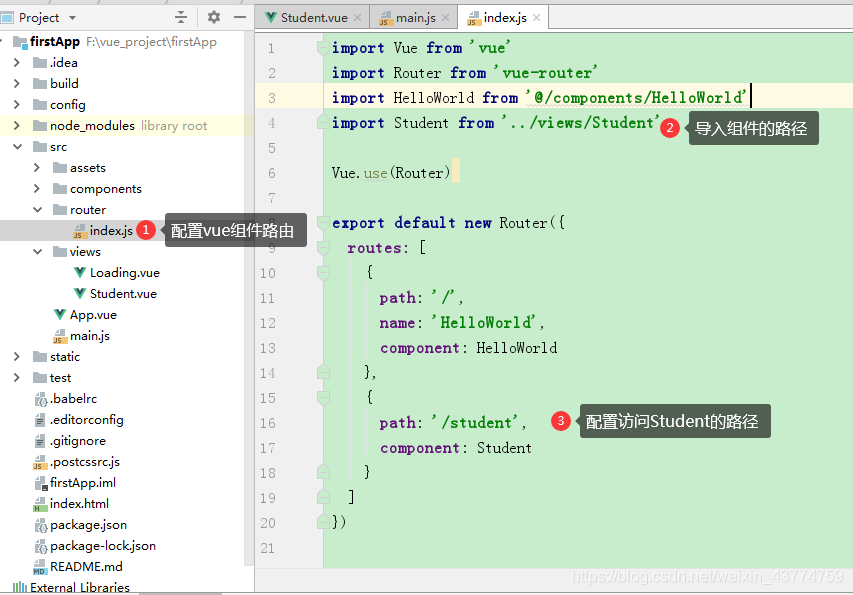Hide the Project tool window

[239, 17]
